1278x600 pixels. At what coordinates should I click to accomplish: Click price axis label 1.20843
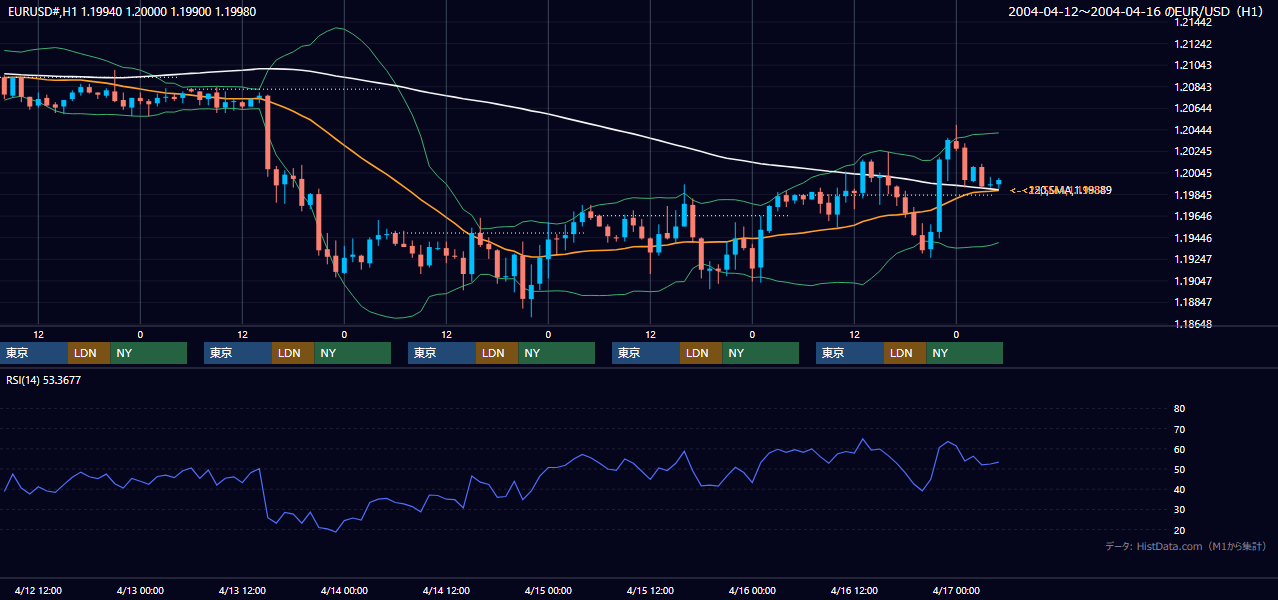1194,87
